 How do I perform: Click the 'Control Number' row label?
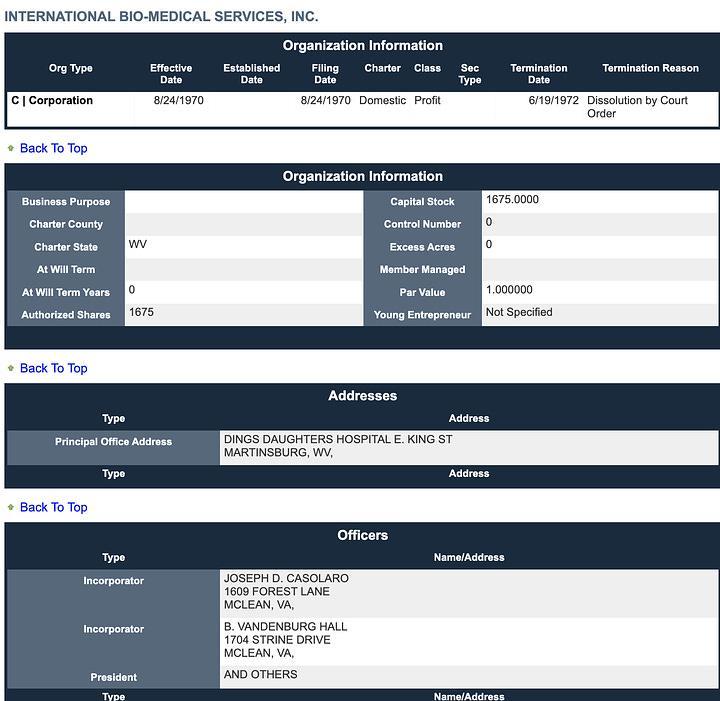422,224
